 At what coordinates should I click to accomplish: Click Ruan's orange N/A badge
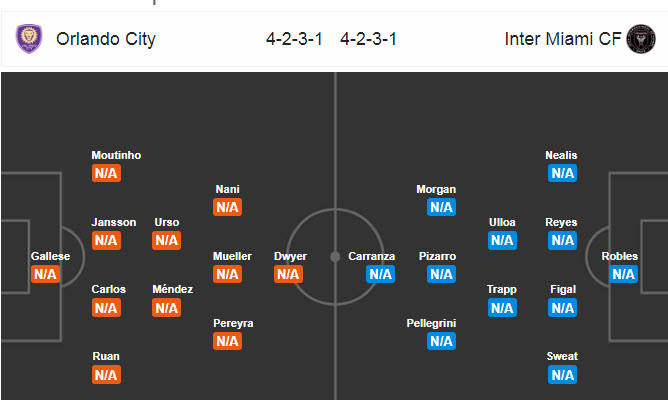106,375
